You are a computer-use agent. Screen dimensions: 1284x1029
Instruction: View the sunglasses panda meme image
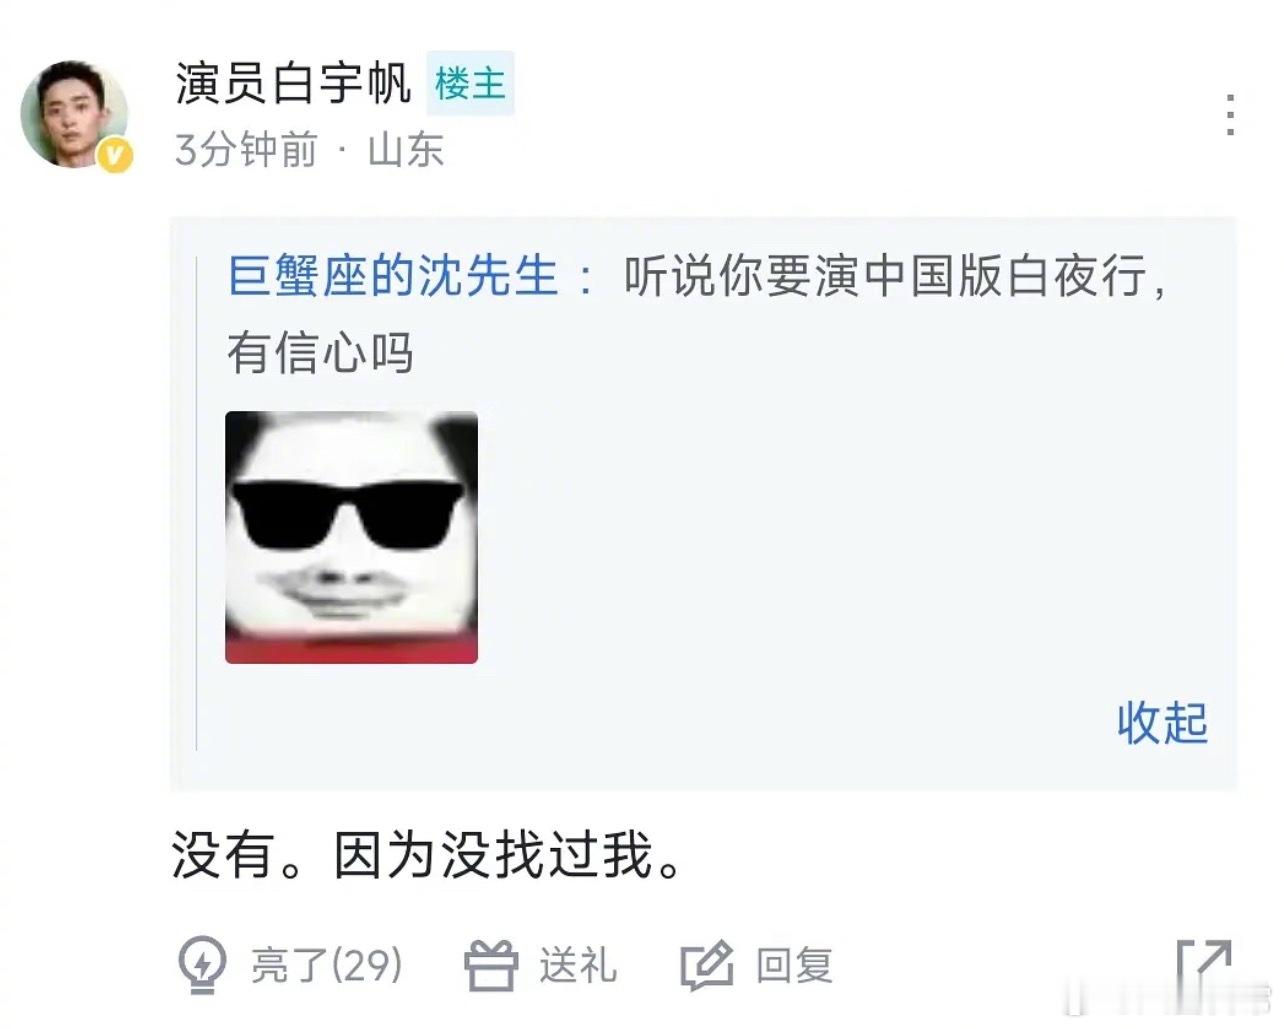pyautogui.click(x=351, y=537)
